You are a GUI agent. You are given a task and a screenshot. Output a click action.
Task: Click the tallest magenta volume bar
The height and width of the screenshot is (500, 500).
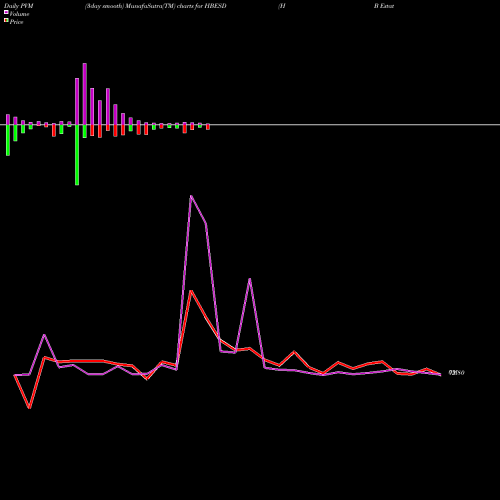click(x=85, y=94)
